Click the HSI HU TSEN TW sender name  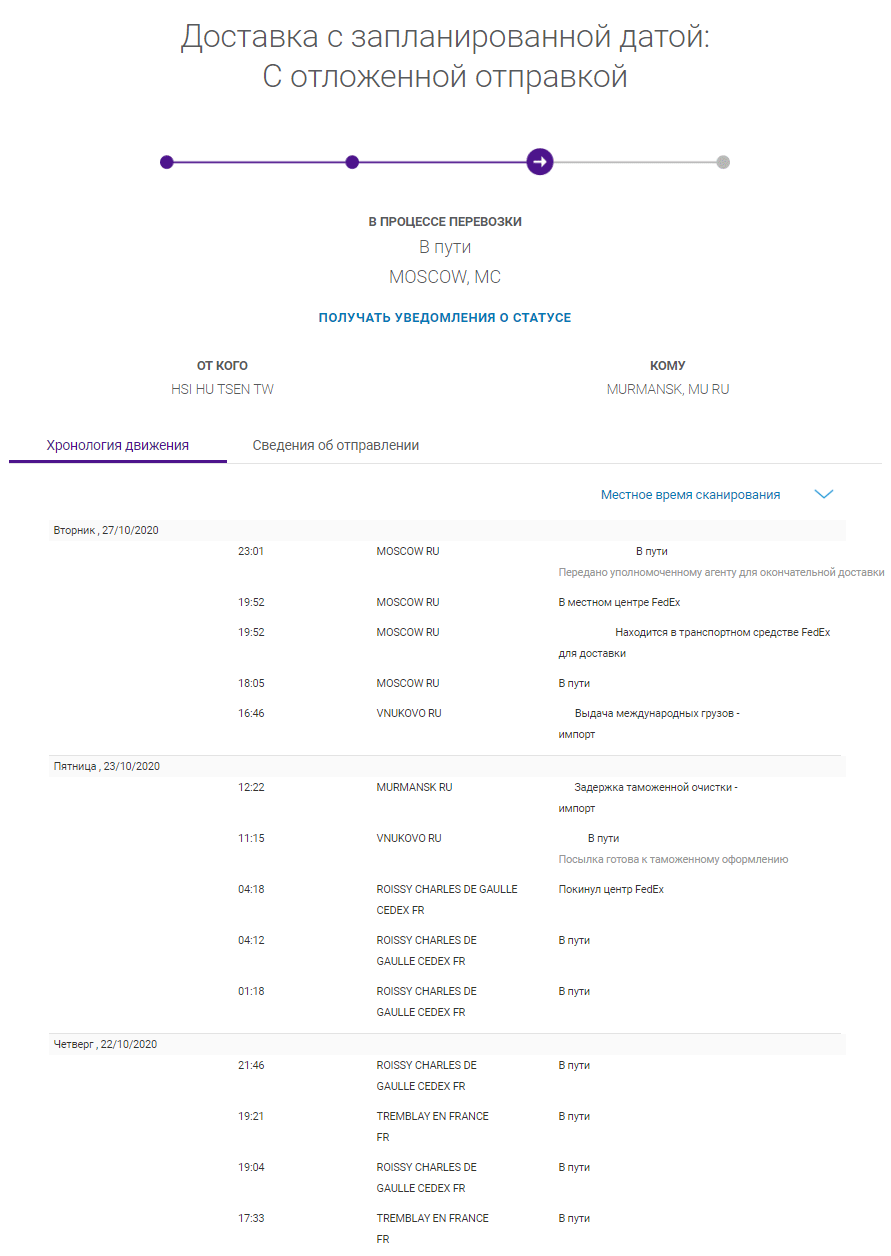pyautogui.click(x=220, y=388)
